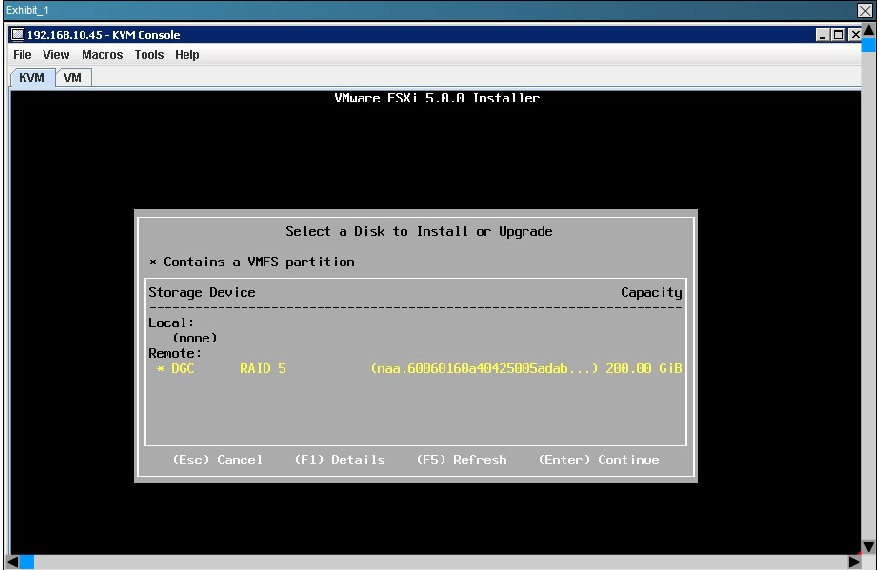The width and height of the screenshot is (882, 570).
Task: Click the Capacity column header
Action: pyautogui.click(x=652, y=293)
